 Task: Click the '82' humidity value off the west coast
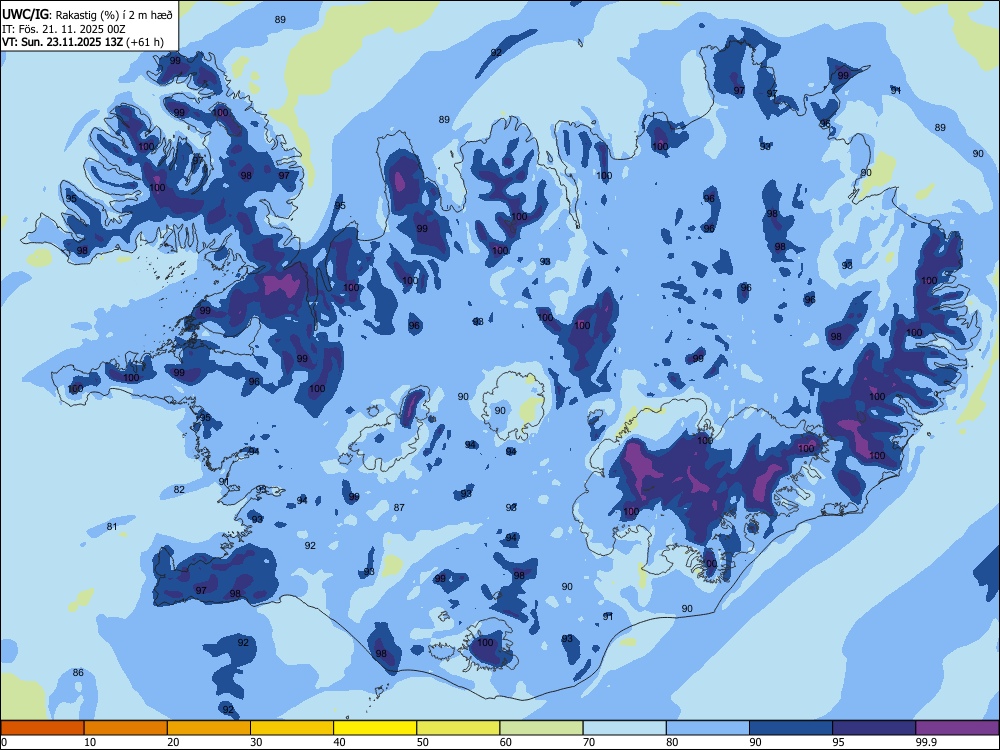pos(179,489)
